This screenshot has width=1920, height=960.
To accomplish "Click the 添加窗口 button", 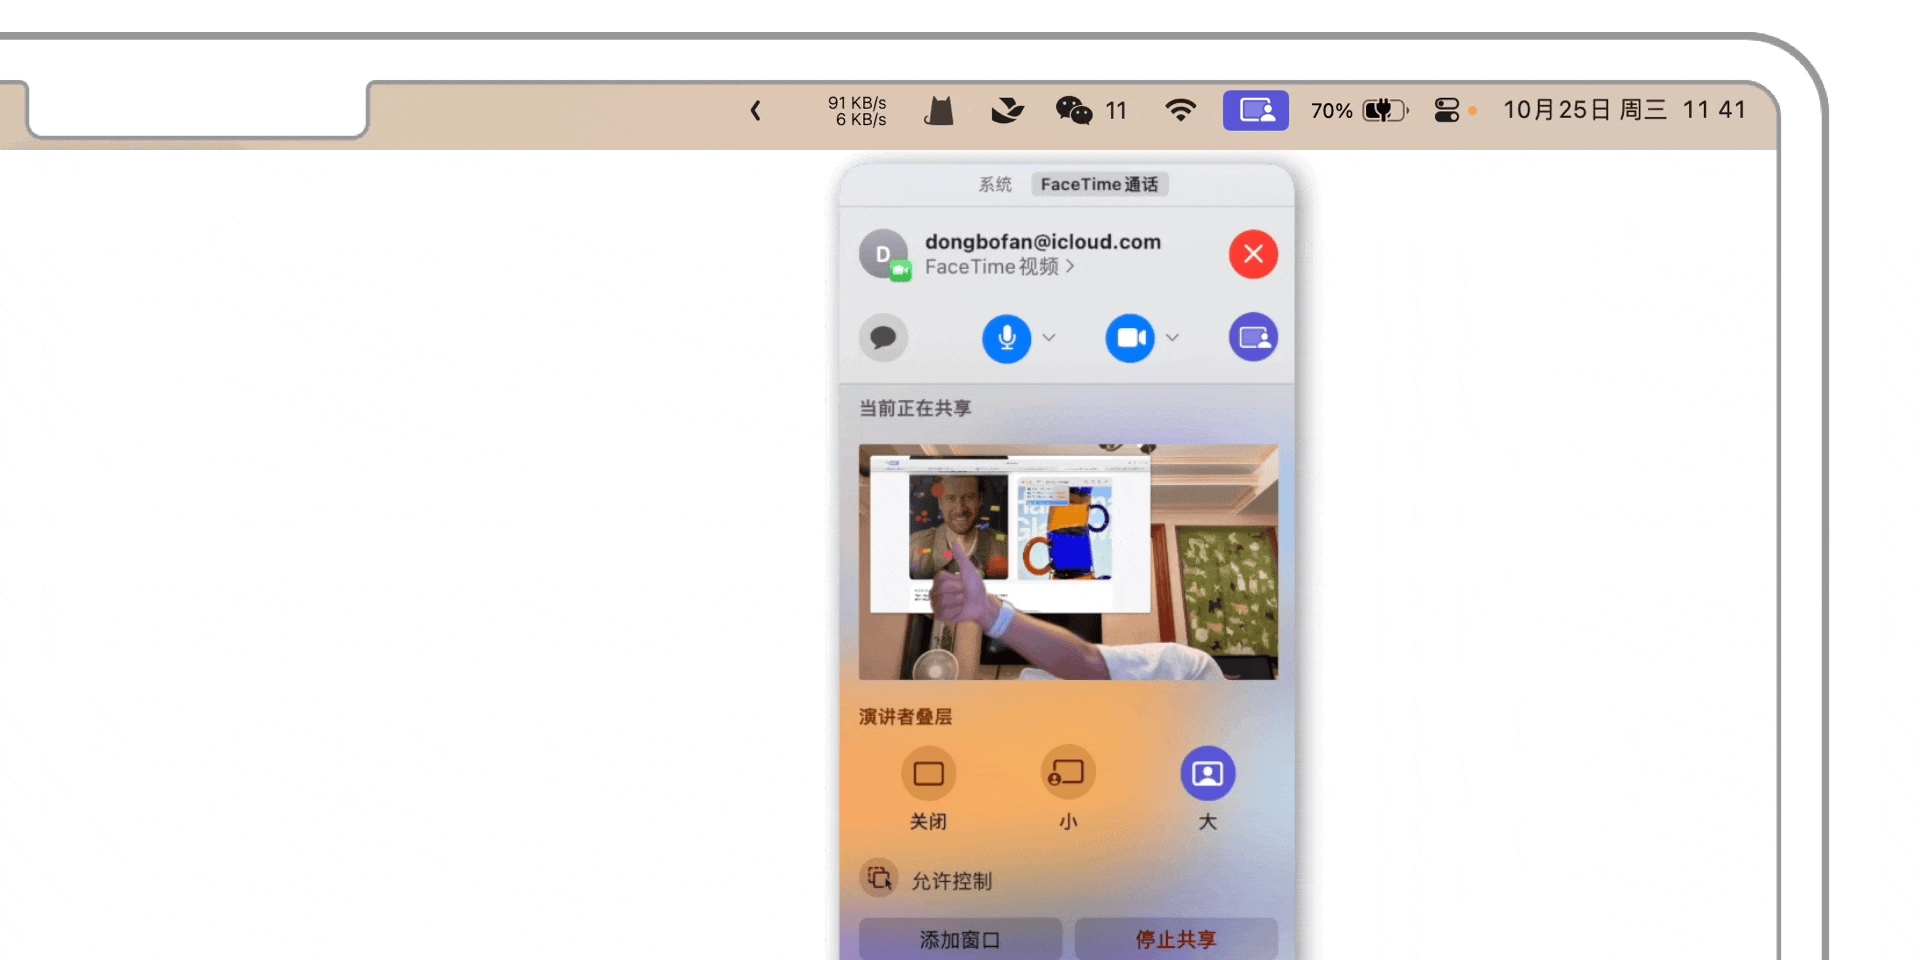I will coord(960,939).
